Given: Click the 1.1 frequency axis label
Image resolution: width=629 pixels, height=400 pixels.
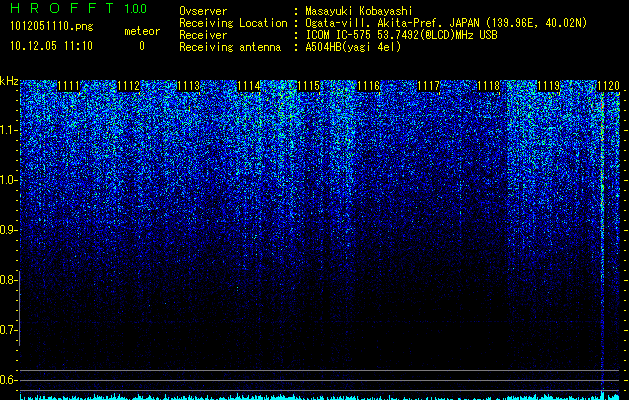Looking at the screenshot, I should (8, 130).
